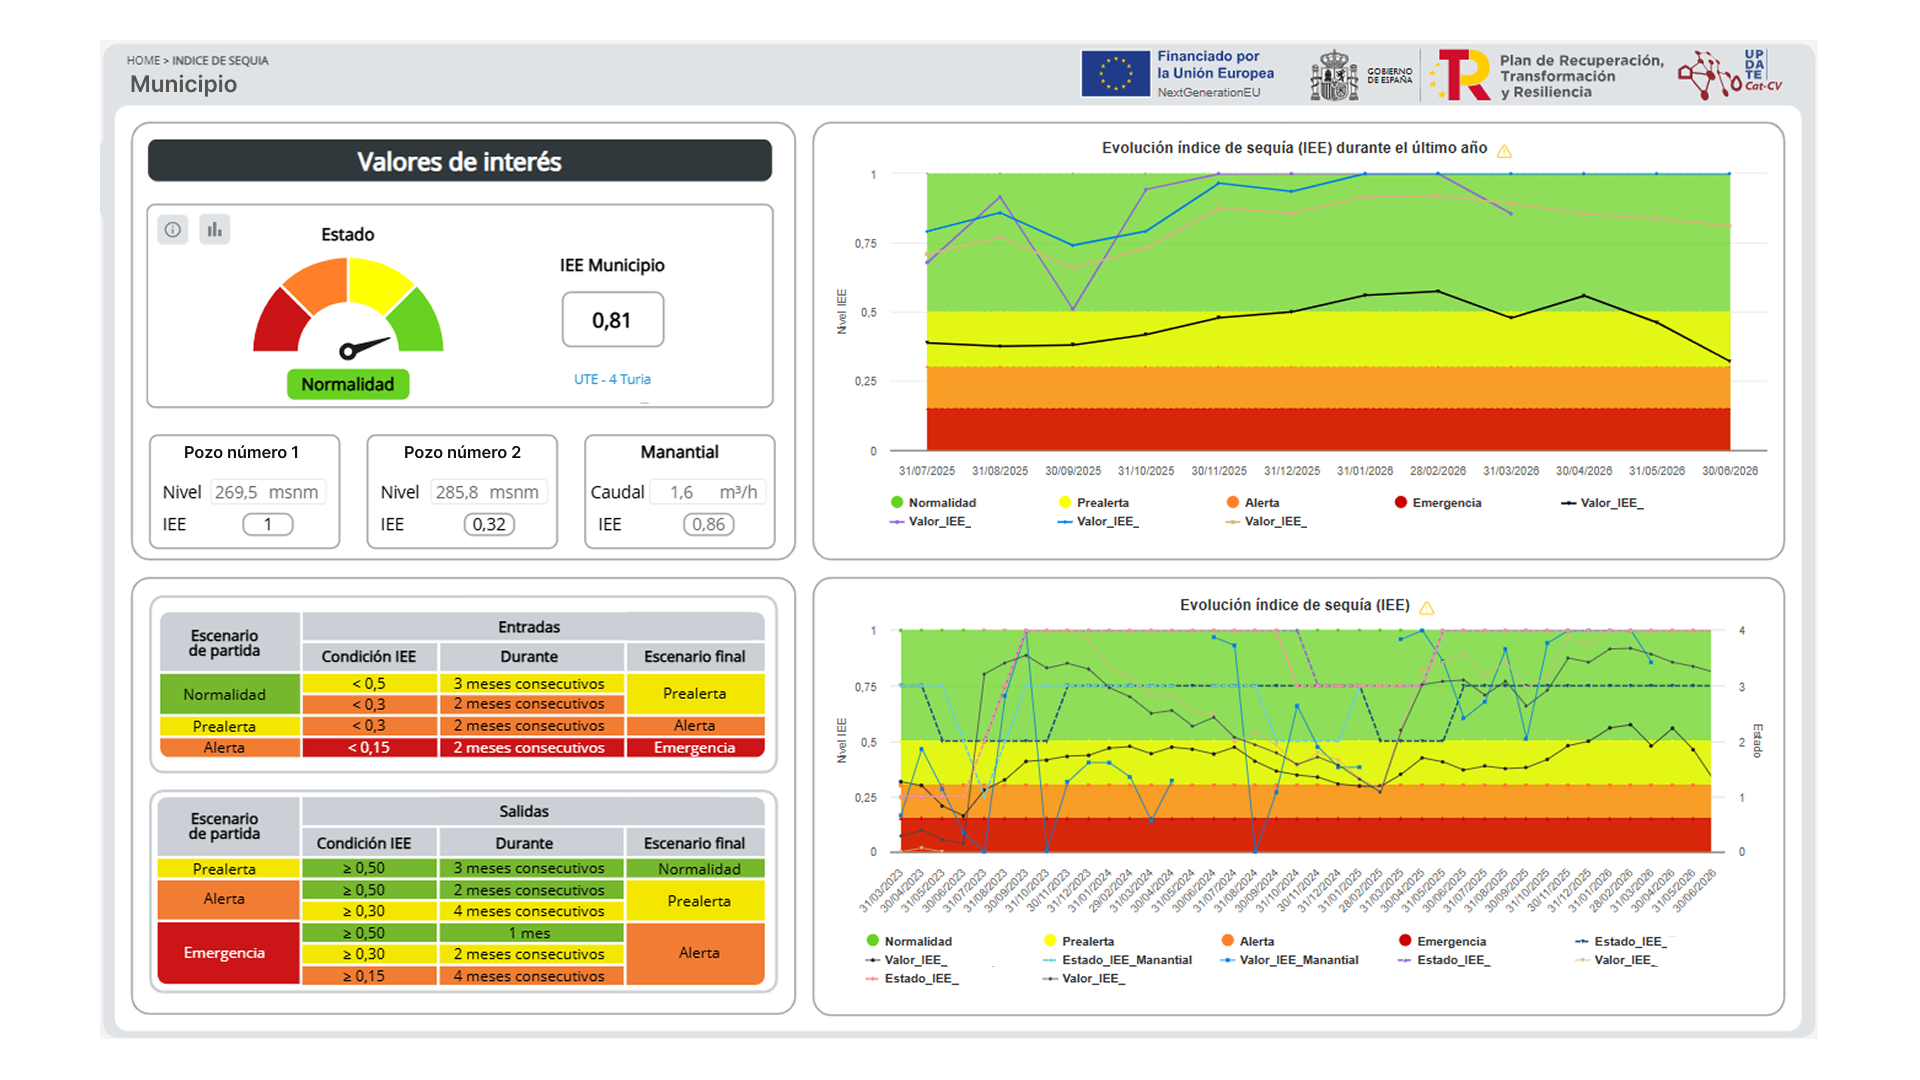
Task: Open the UTE - 4 Turia link
Action: (x=612, y=380)
